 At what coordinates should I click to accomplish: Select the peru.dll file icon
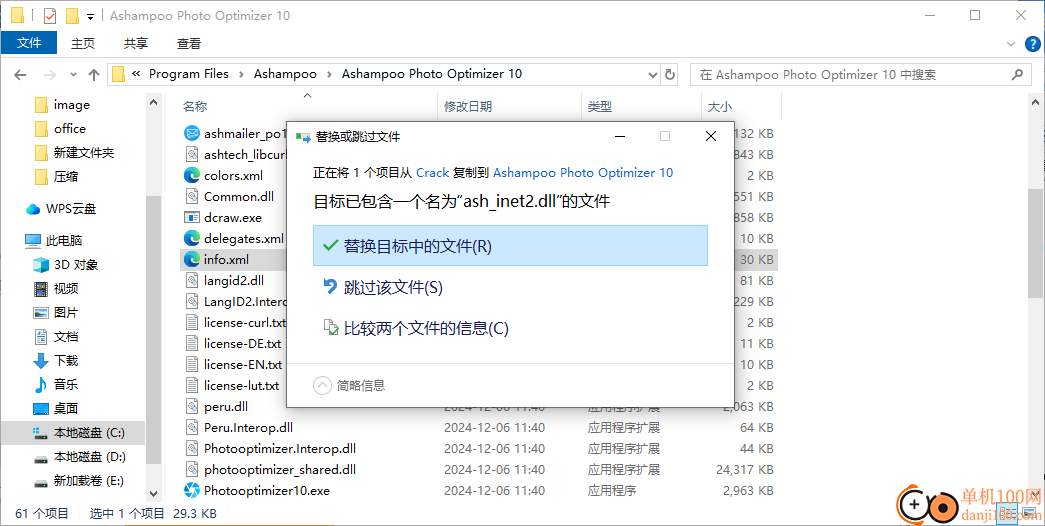click(192, 407)
